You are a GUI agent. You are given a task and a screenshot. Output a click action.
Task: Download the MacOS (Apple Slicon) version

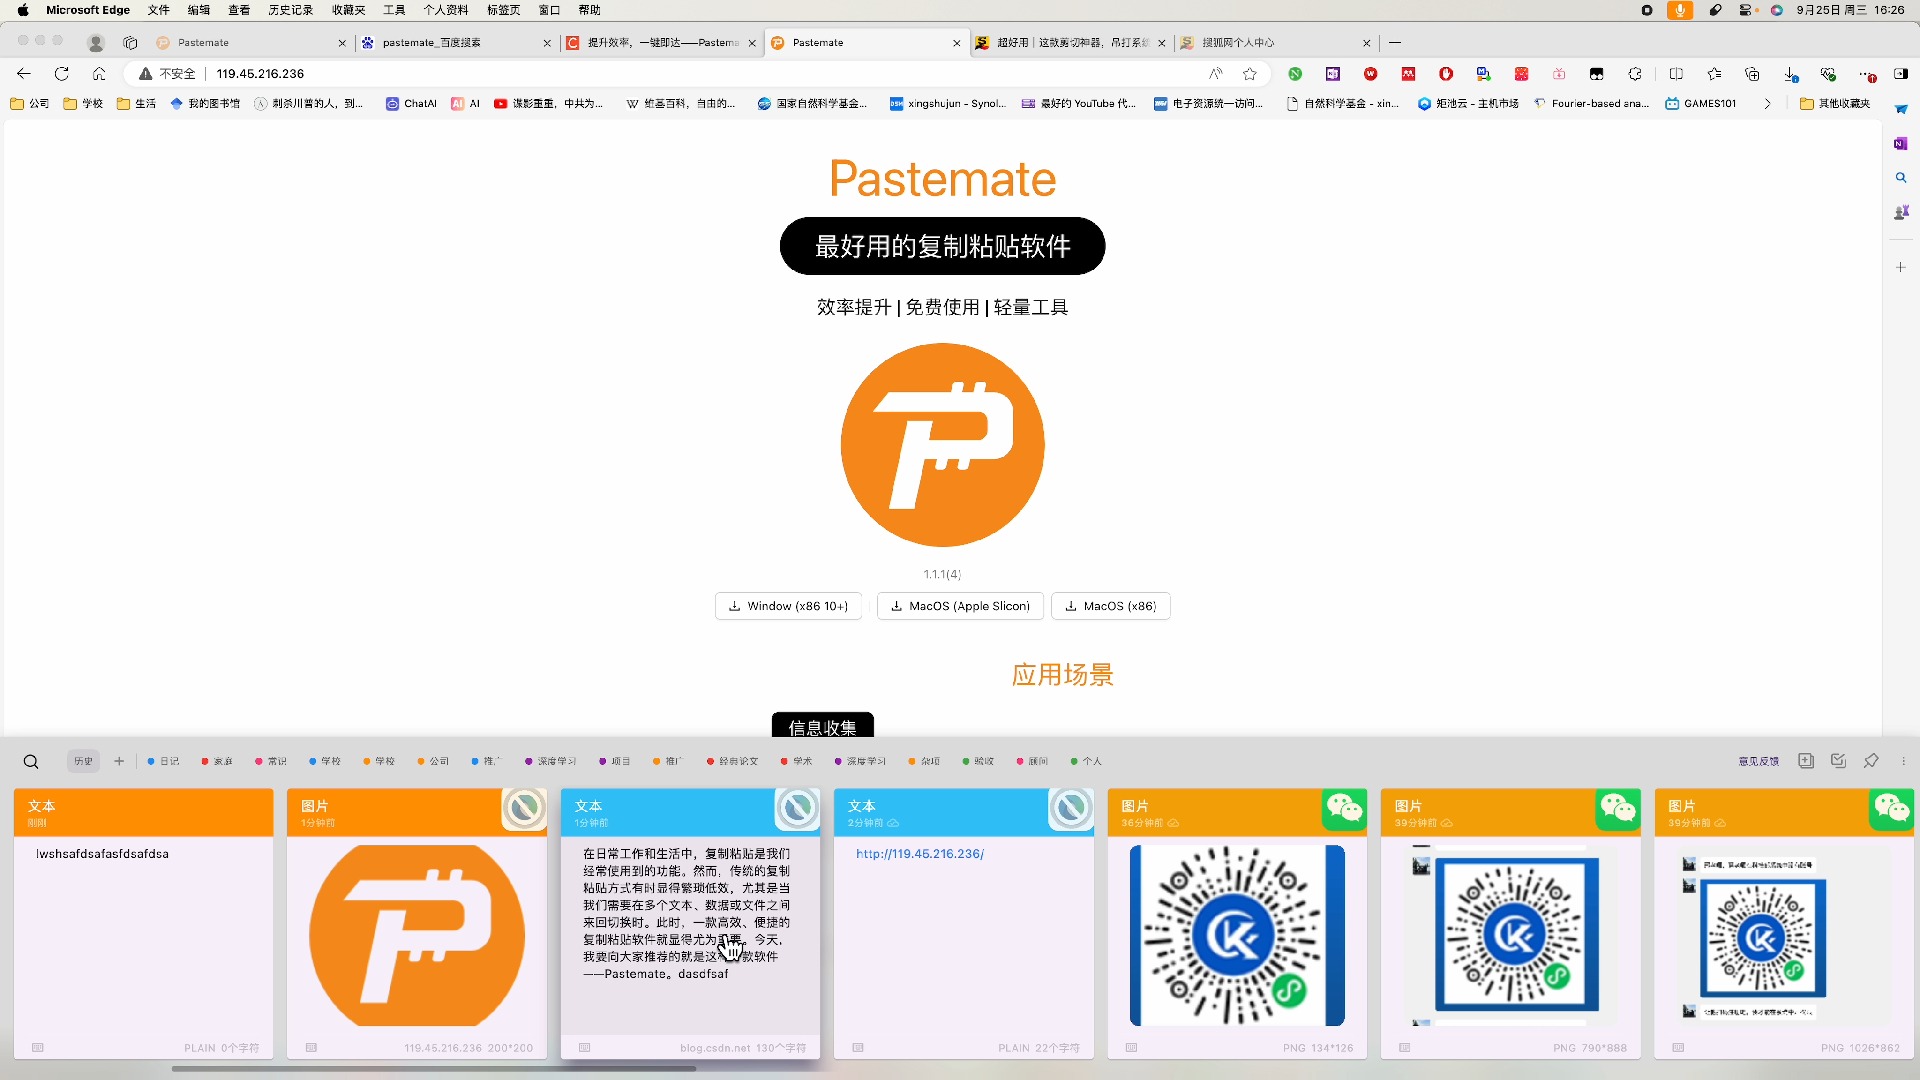tap(960, 606)
